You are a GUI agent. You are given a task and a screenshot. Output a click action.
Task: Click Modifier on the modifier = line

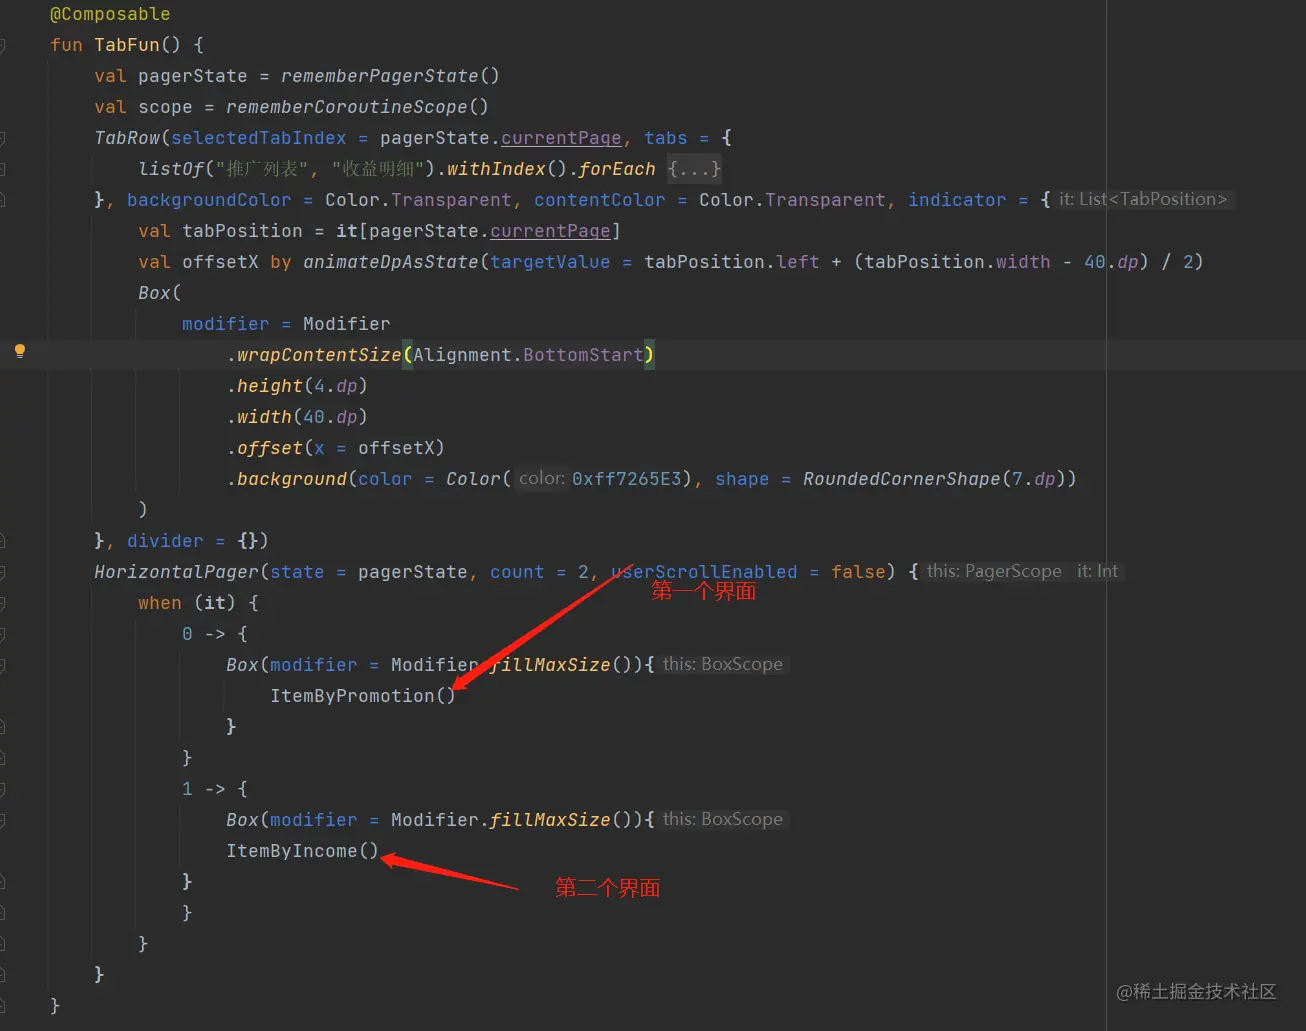click(x=347, y=324)
